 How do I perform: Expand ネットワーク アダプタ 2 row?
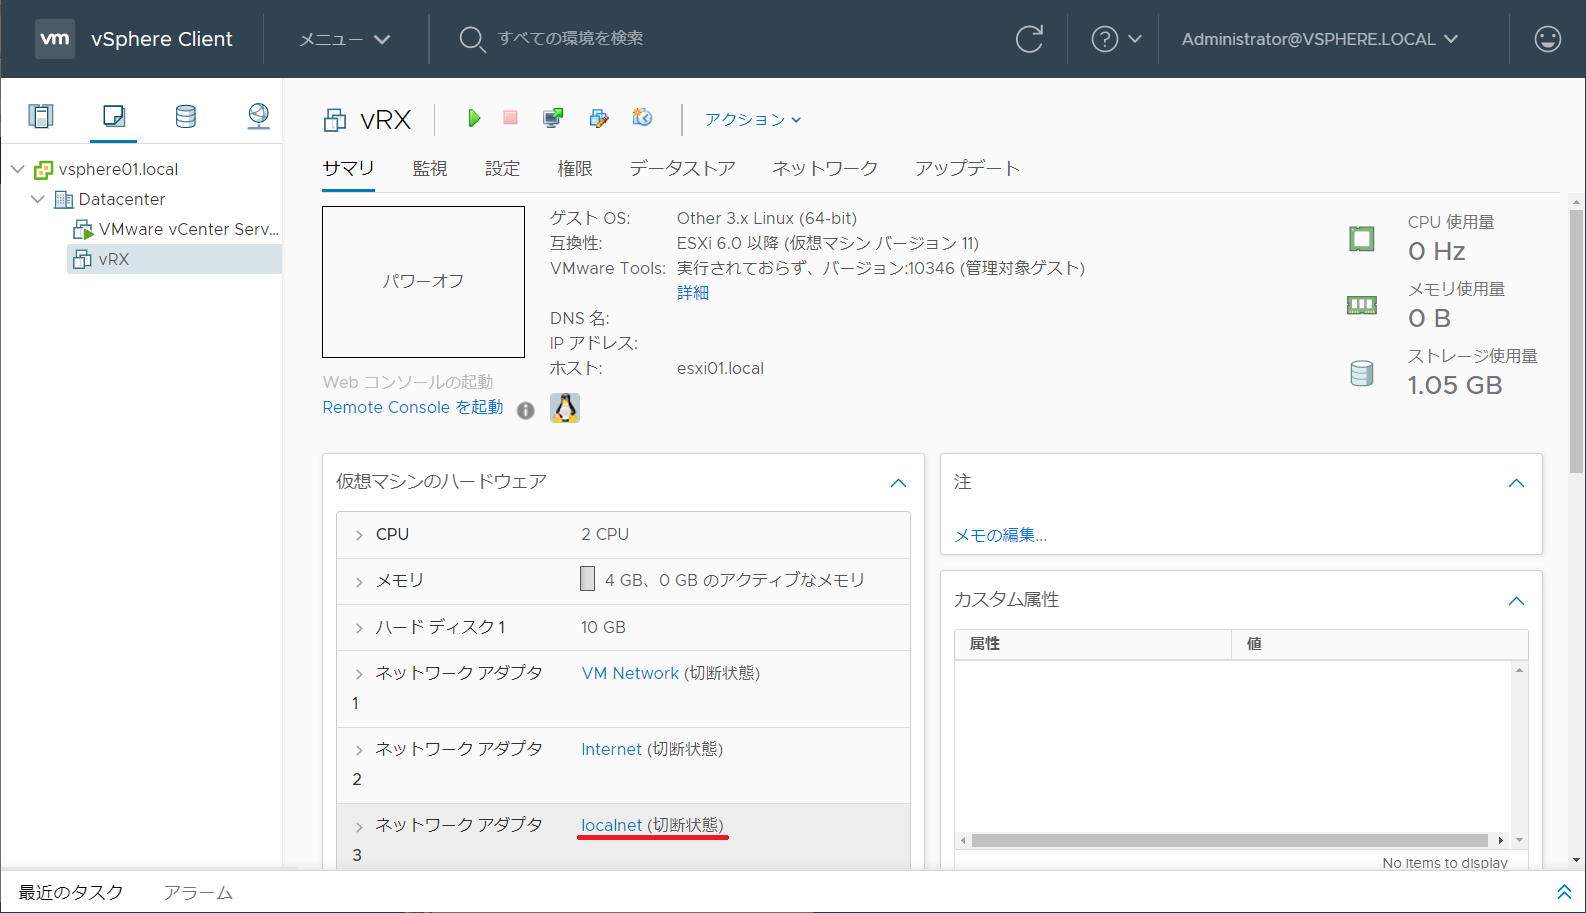tap(359, 750)
